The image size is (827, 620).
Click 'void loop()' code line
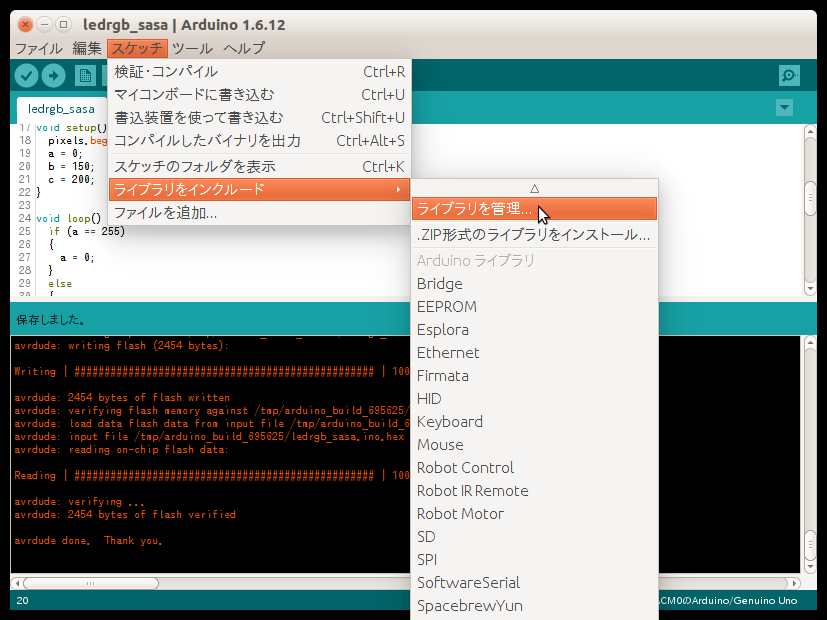click(69, 218)
